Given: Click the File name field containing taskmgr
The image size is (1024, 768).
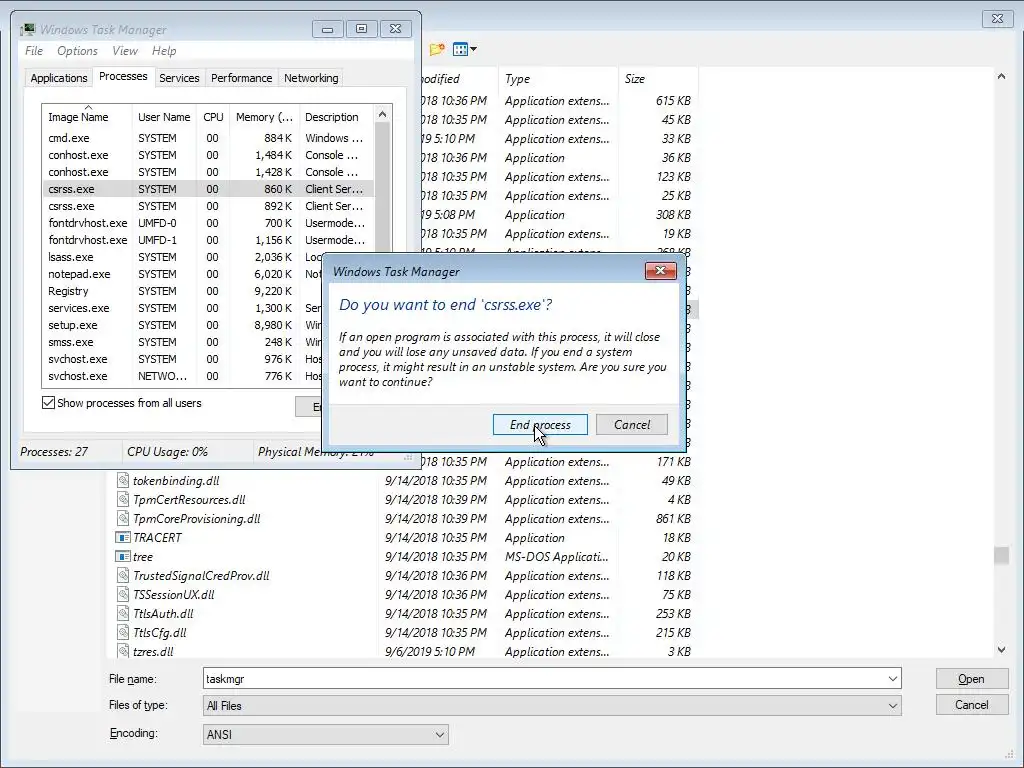Looking at the screenshot, I should pos(543,679).
